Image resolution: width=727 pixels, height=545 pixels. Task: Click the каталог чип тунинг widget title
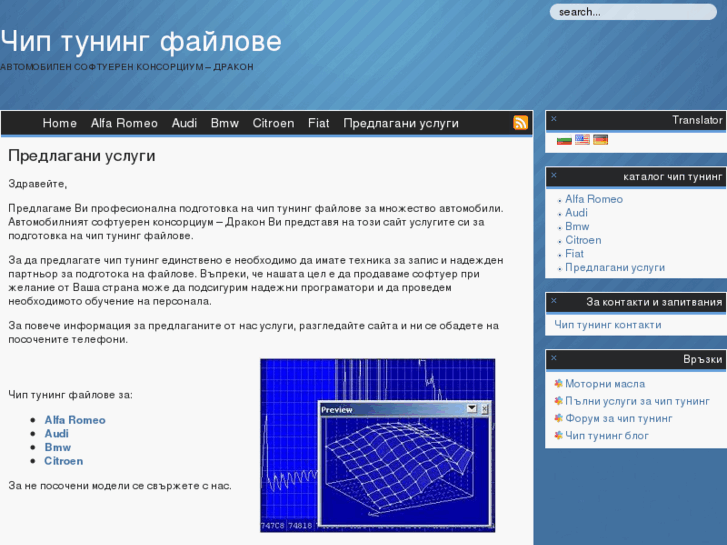(673, 177)
